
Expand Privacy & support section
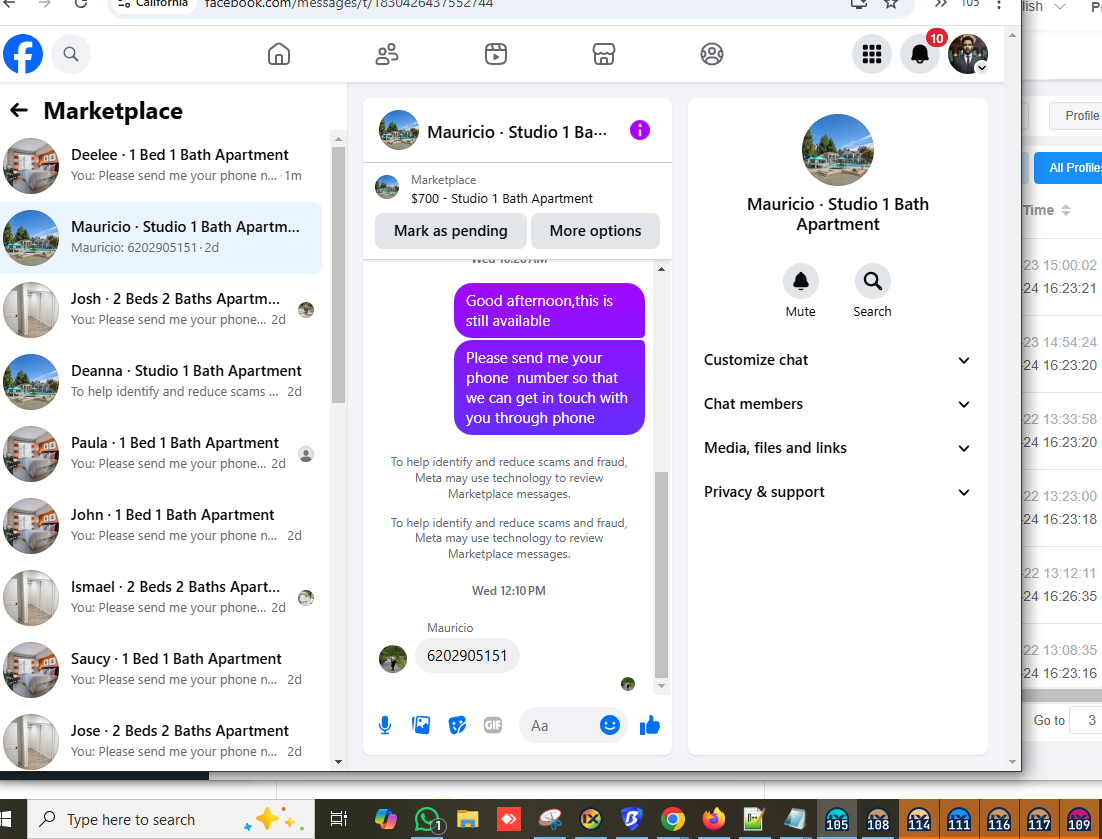(x=837, y=492)
